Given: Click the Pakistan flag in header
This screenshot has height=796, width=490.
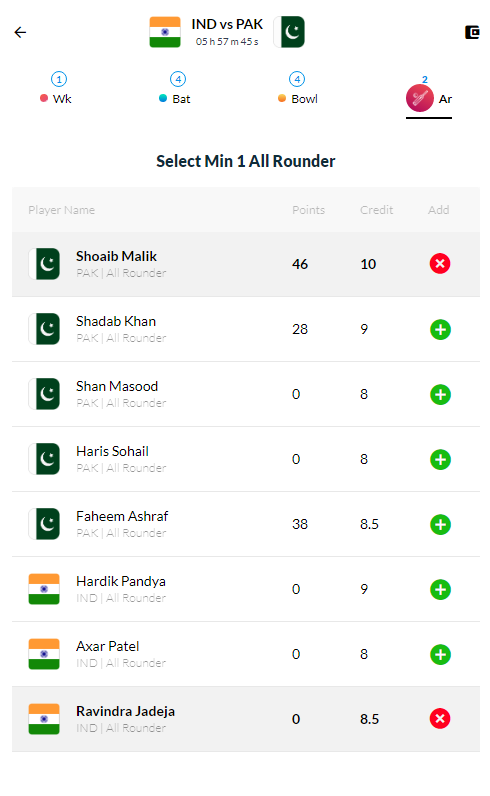Looking at the screenshot, I should pos(289,32).
